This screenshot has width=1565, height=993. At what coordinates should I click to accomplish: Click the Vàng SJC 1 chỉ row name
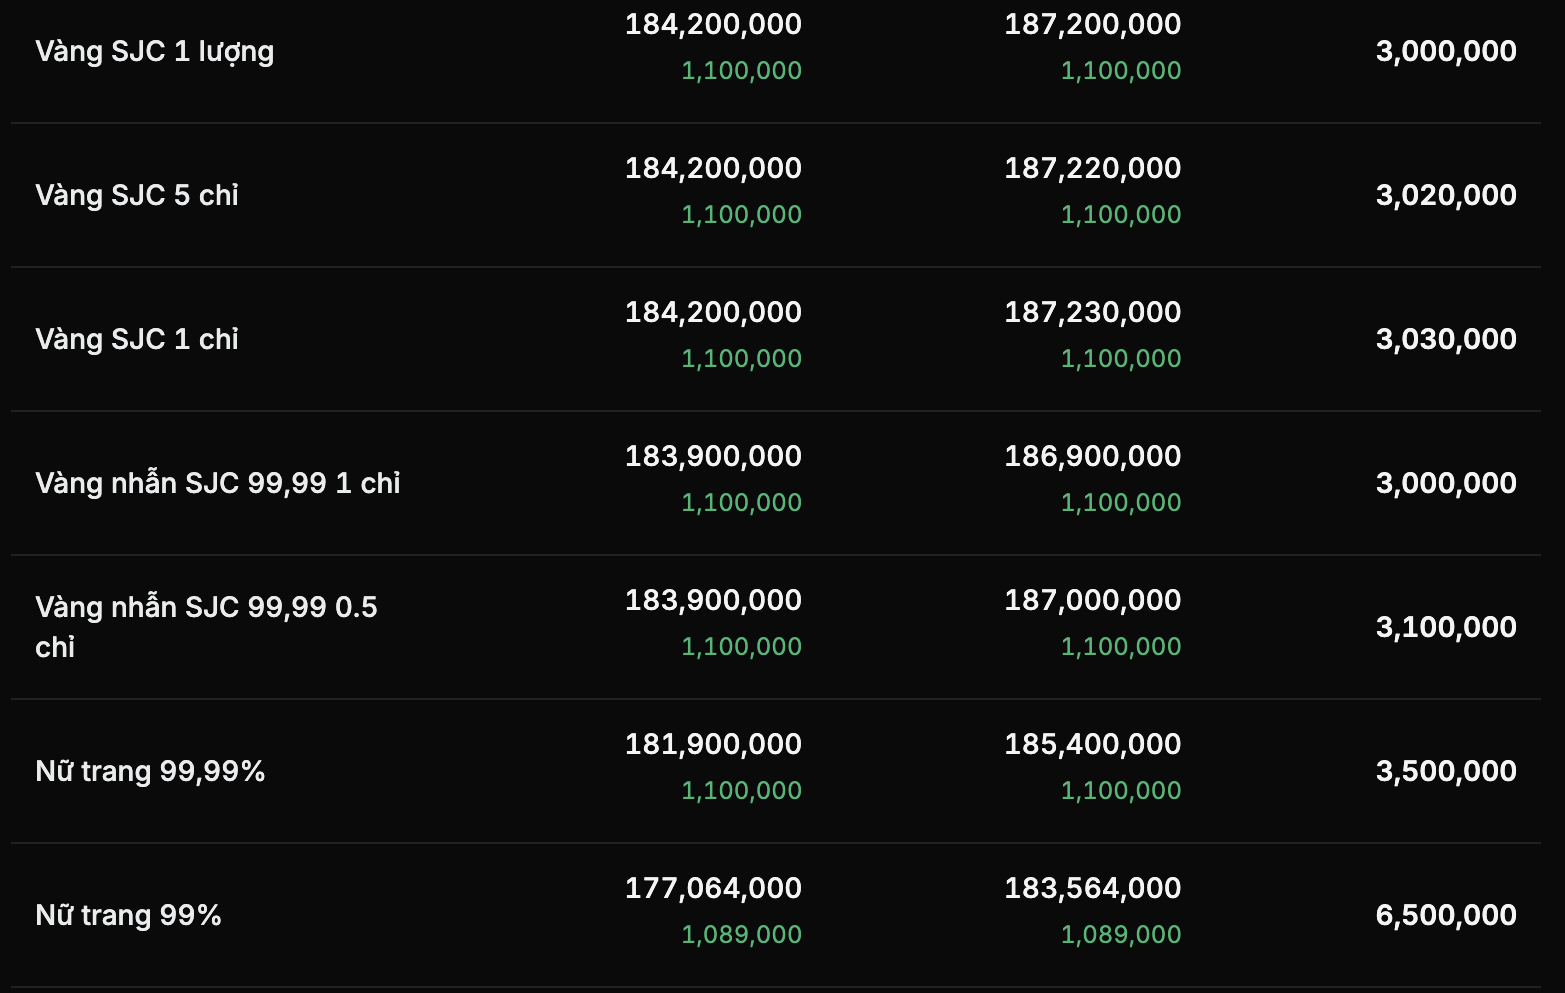pyautogui.click(x=137, y=339)
